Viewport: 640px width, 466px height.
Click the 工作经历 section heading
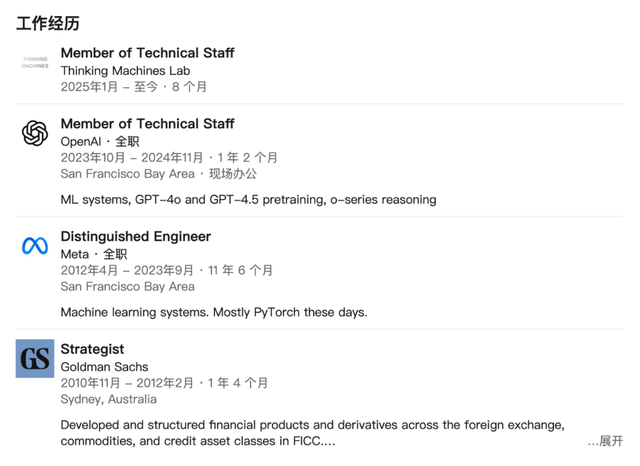click(x=48, y=23)
